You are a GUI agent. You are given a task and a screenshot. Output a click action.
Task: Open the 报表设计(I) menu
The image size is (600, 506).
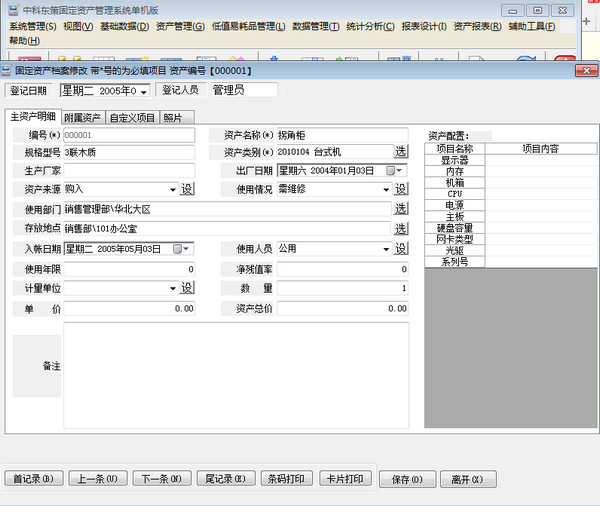tap(424, 26)
